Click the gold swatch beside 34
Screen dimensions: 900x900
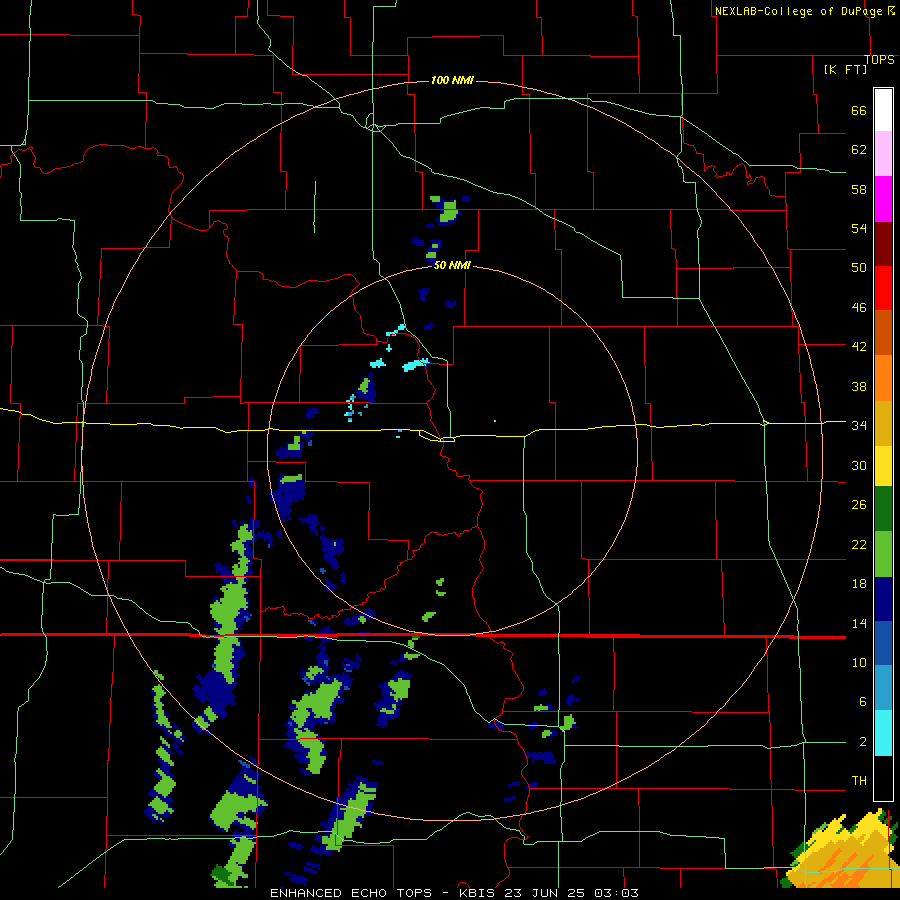pos(883,423)
